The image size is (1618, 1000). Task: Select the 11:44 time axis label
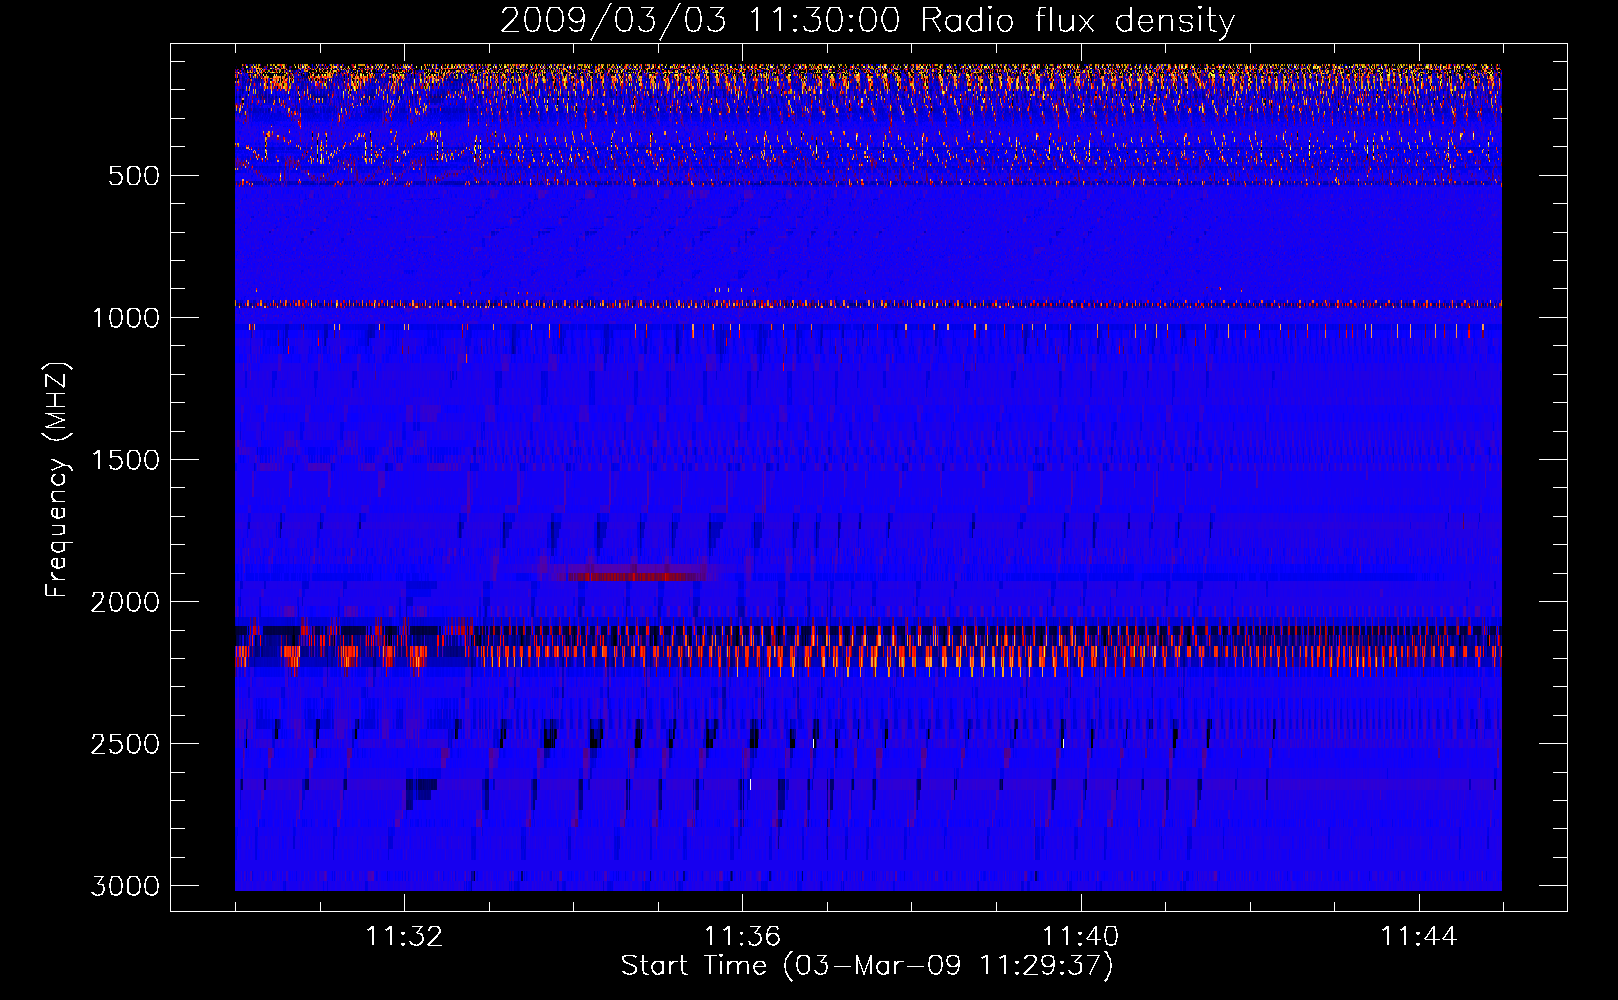(x=1419, y=937)
